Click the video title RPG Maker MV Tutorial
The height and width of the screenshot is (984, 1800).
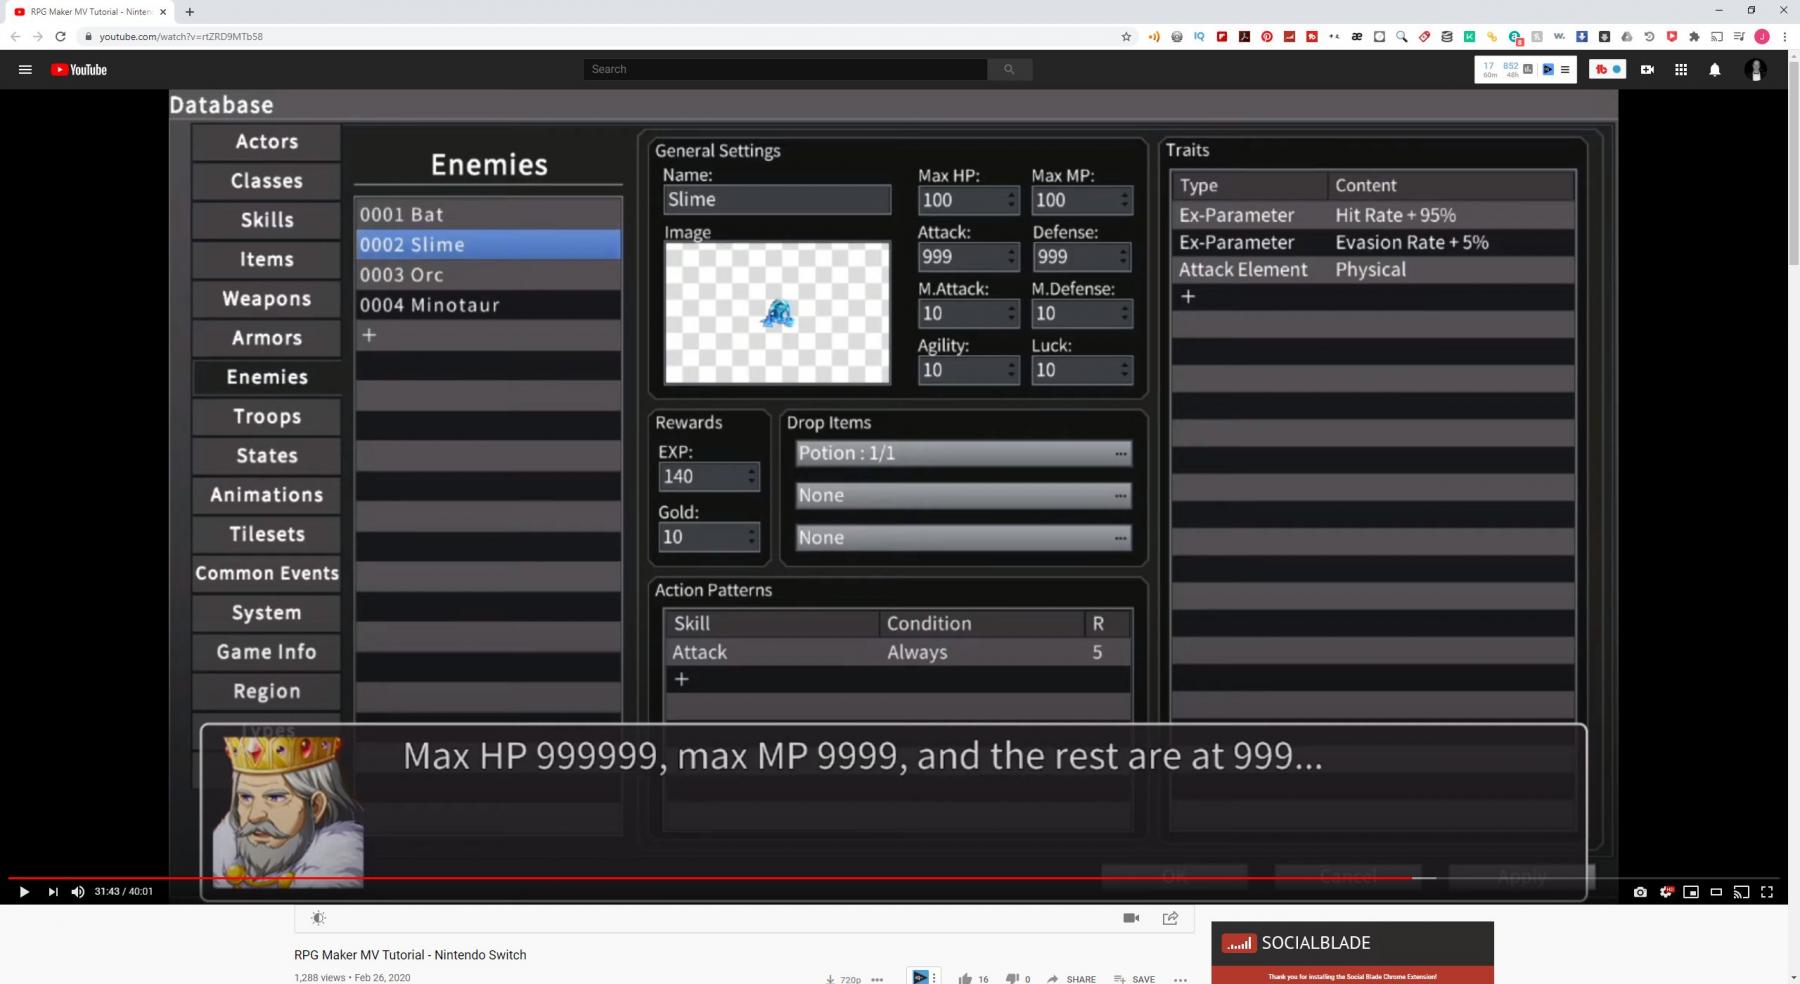click(410, 955)
